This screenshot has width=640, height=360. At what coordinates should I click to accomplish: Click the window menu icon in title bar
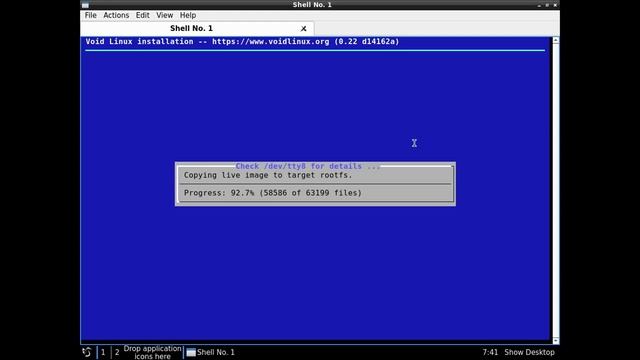point(85,5)
